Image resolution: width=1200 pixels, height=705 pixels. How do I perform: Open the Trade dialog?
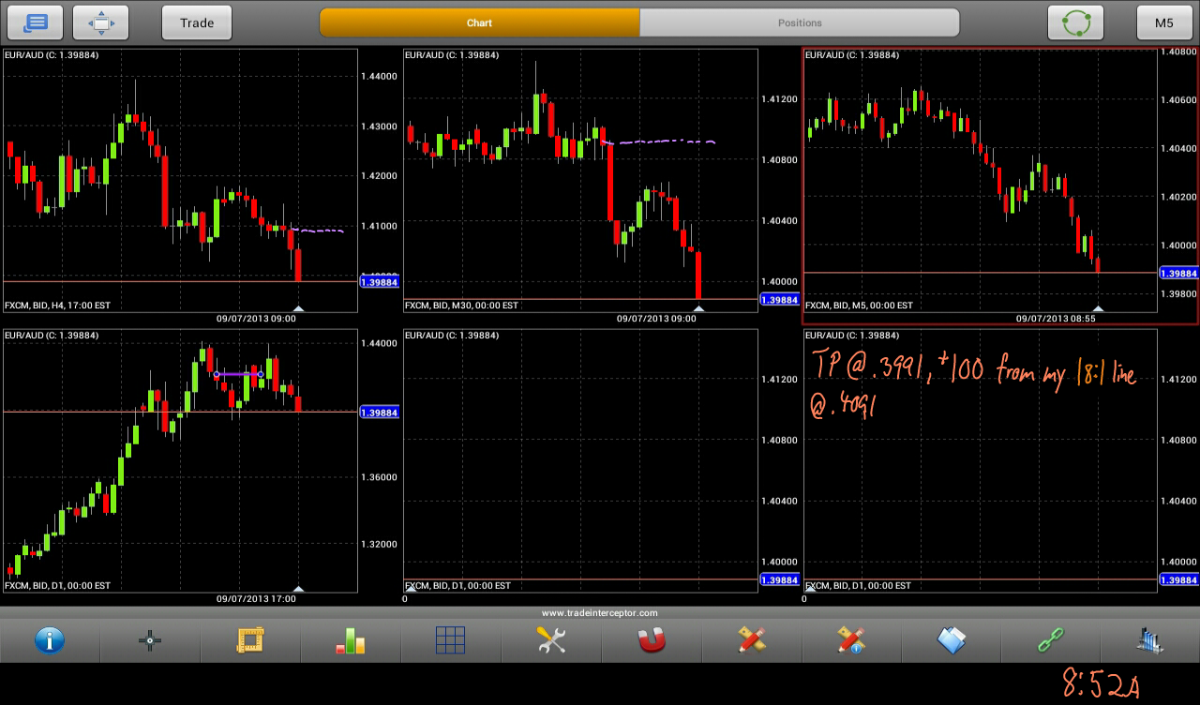click(x=197, y=22)
